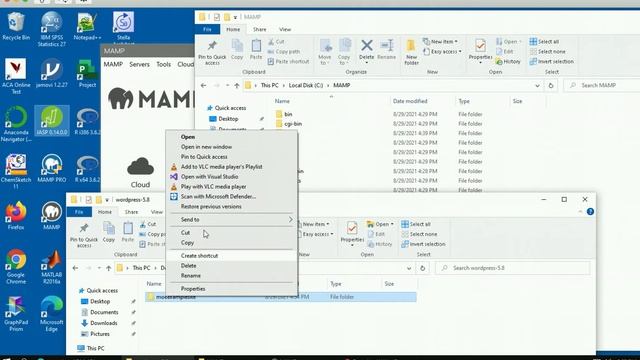Select the JASP 0.14.0.0 desktop icon
This screenshot has height=360, width=640.
click(x=51, y=121)
